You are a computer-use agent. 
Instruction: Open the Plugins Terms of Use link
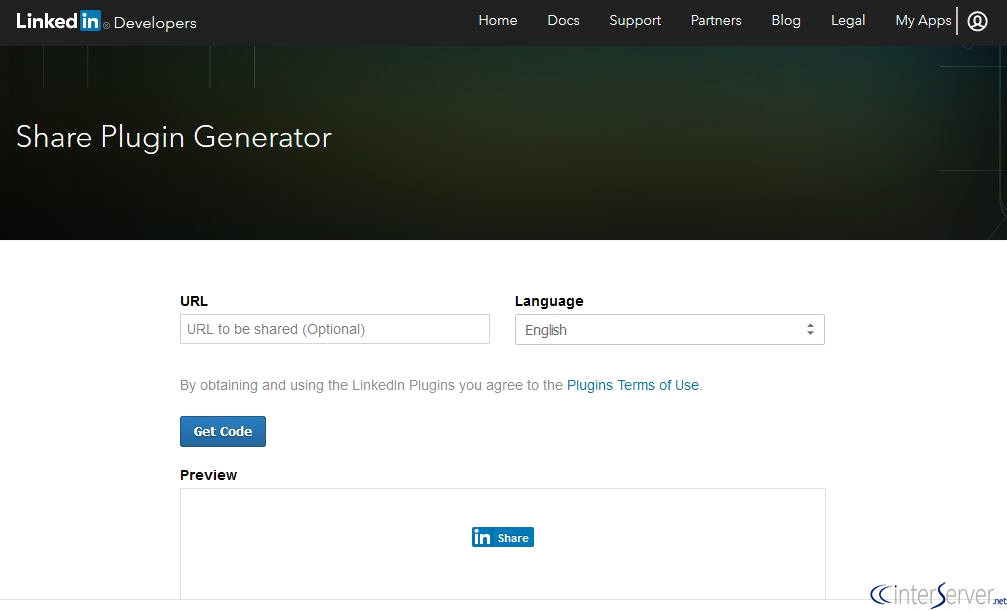pos(633,385)
